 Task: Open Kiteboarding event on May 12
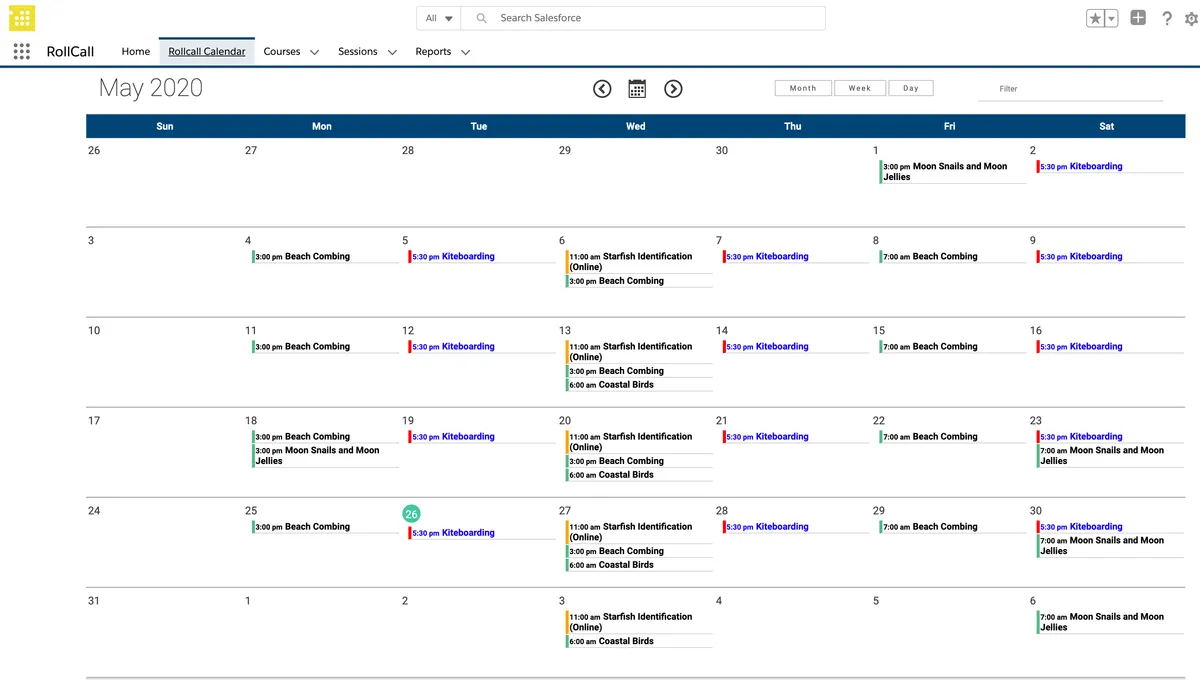(x=482, y=347)
